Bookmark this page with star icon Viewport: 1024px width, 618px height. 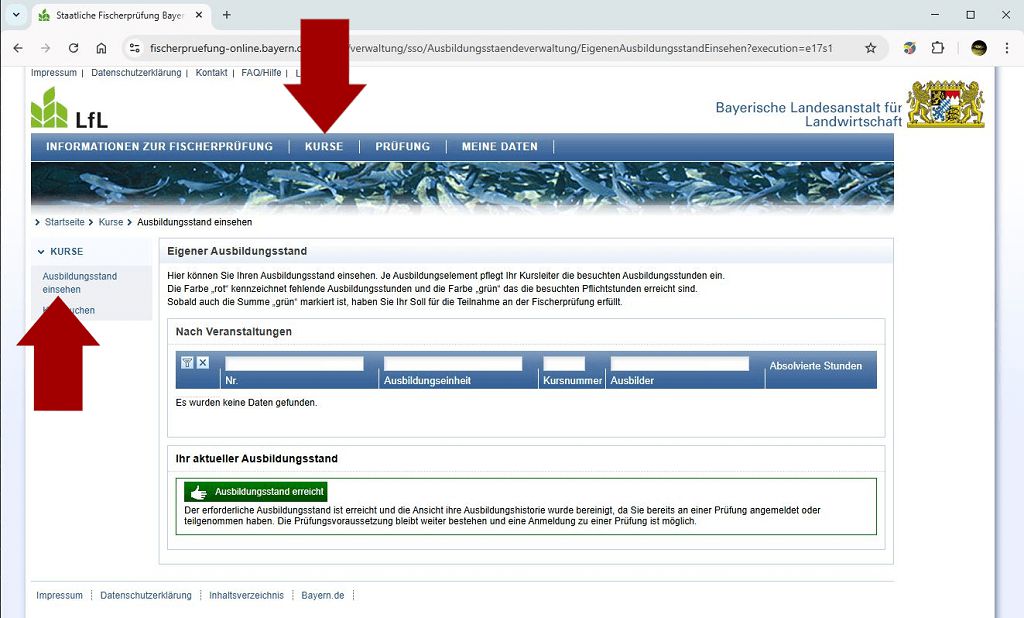pyautogui.click(x=870, y=48)
